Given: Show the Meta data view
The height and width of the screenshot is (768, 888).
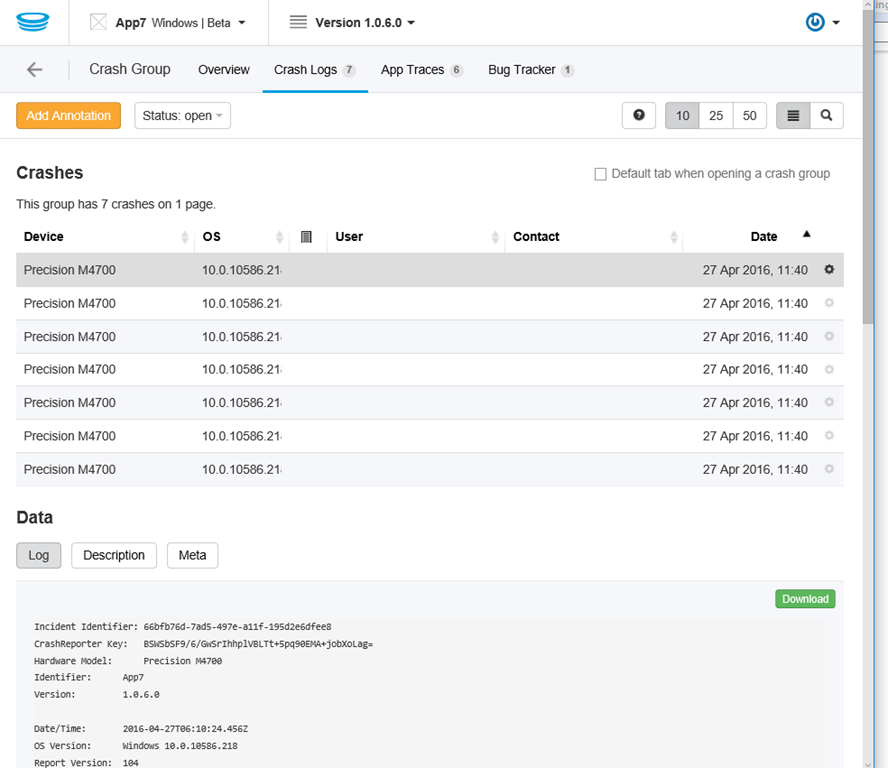Looking at the screenshot, I should click(192, 555).
